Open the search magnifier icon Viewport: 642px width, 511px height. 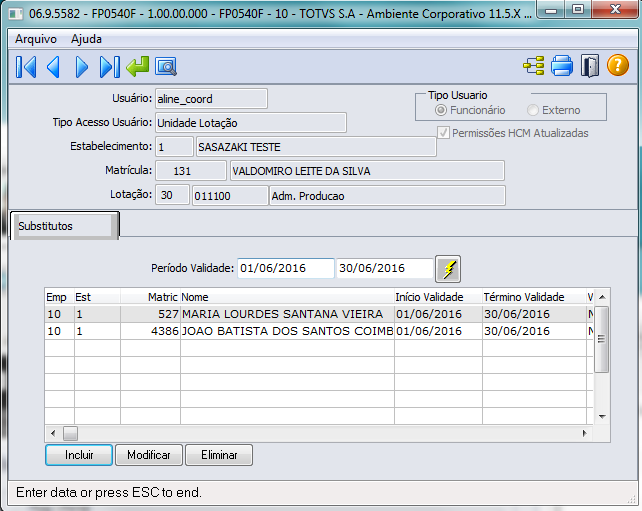(x=166, y=67)
